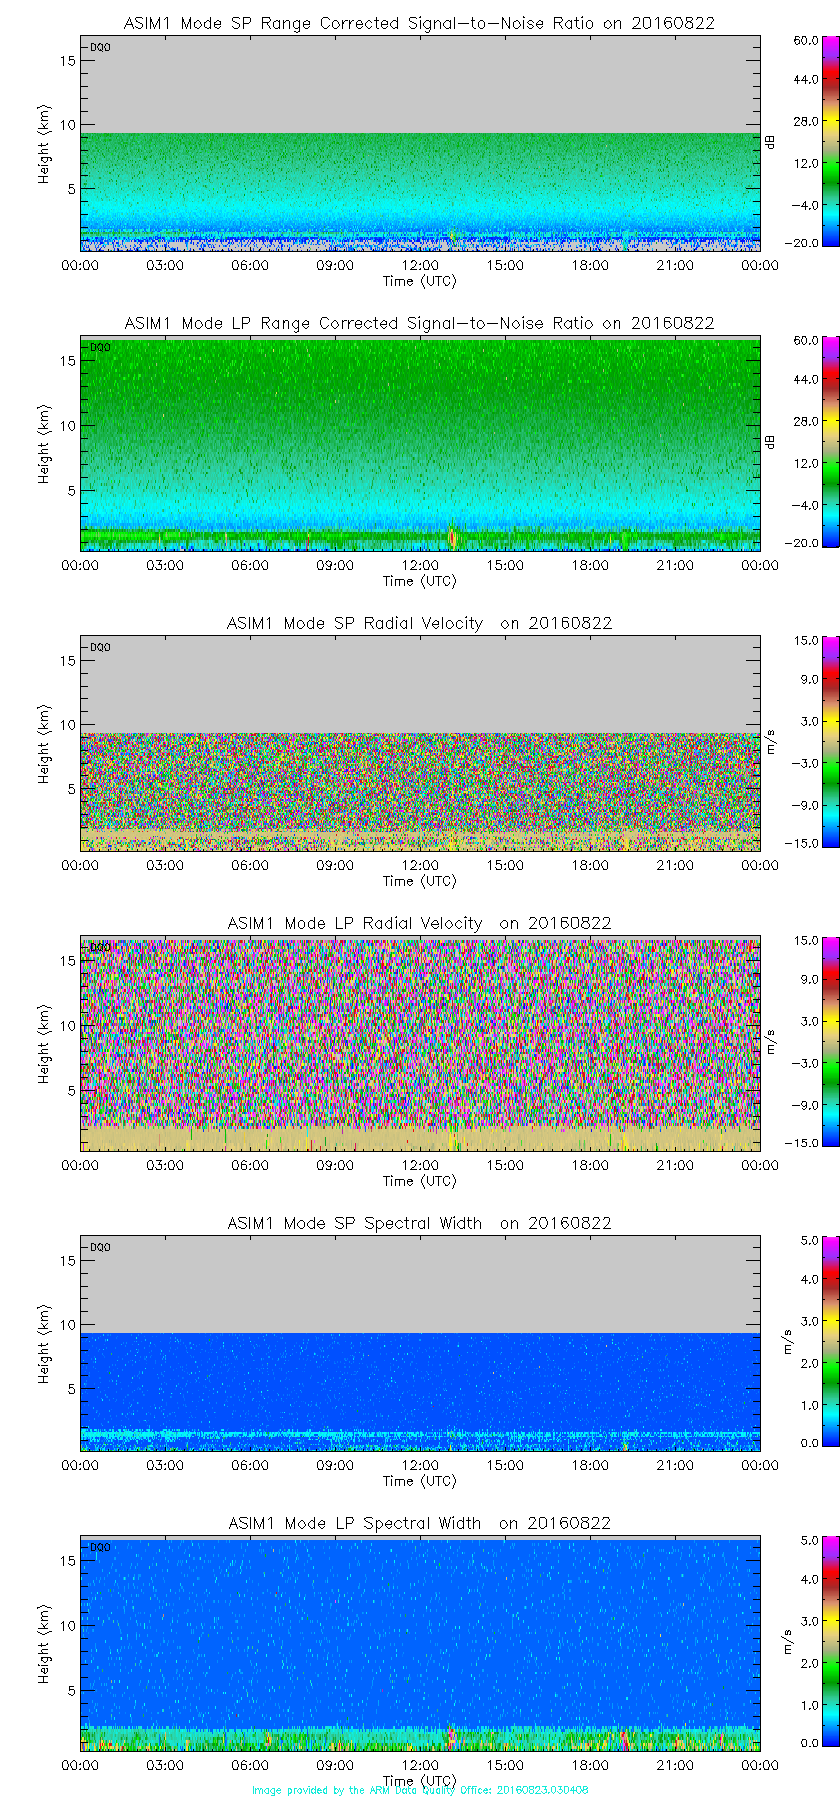Click the Mode SP Radial Velocity plot title
The height and width of the screenshot is (1800, 840).
pos(419,623)
